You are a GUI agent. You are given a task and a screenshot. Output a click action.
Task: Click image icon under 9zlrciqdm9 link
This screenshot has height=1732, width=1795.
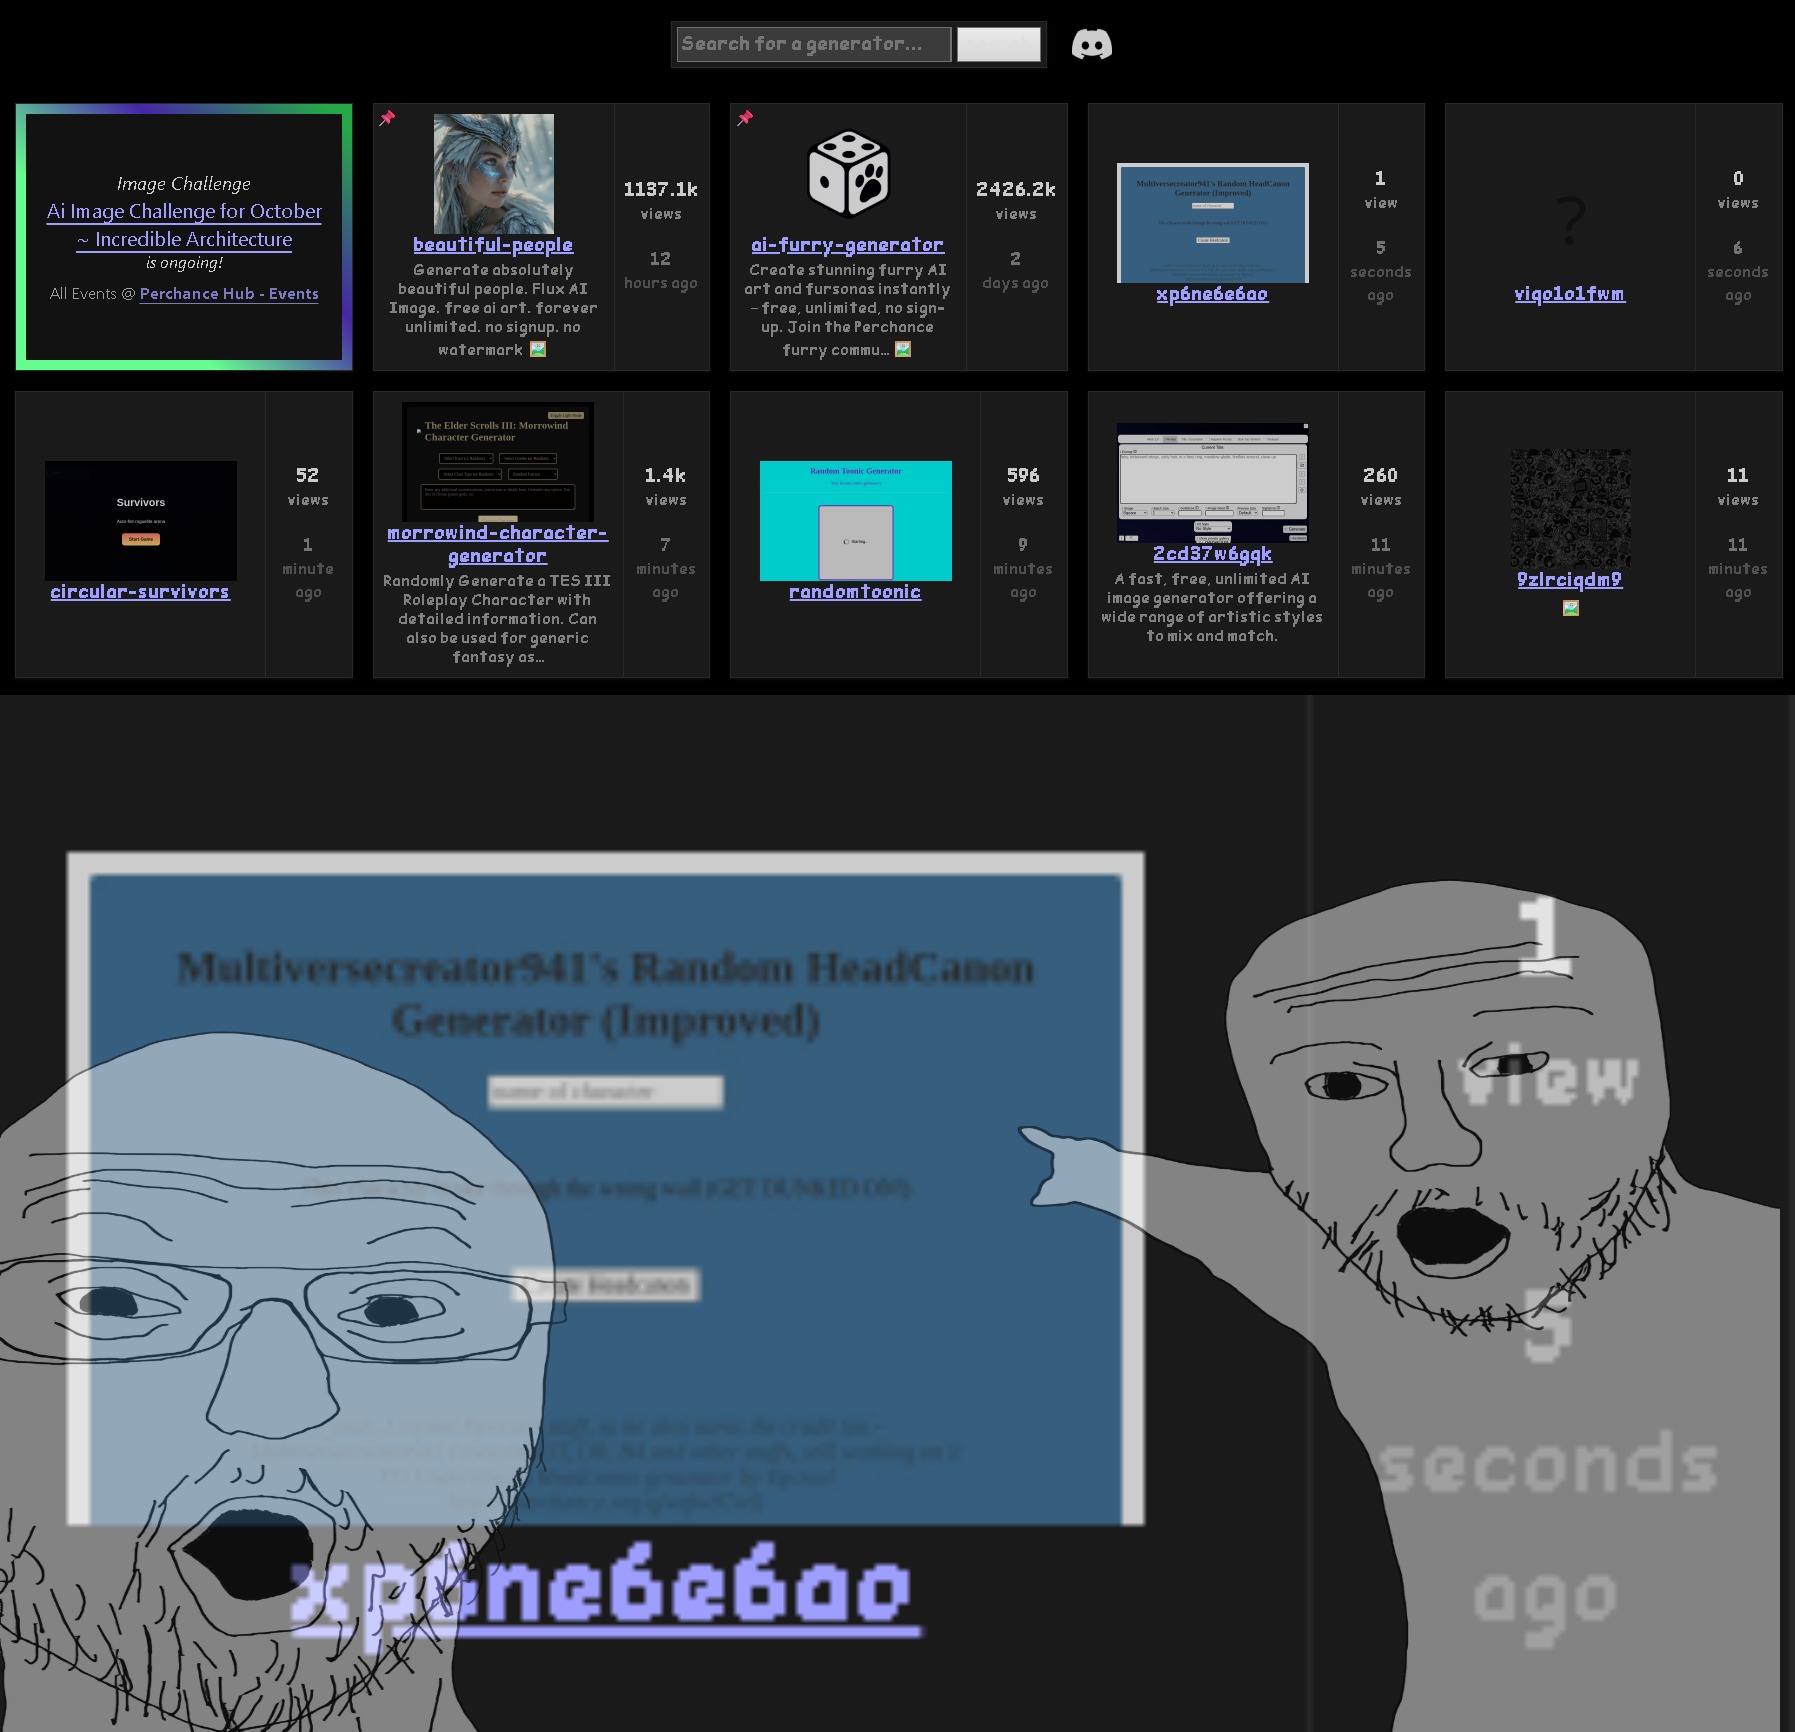1570,608
